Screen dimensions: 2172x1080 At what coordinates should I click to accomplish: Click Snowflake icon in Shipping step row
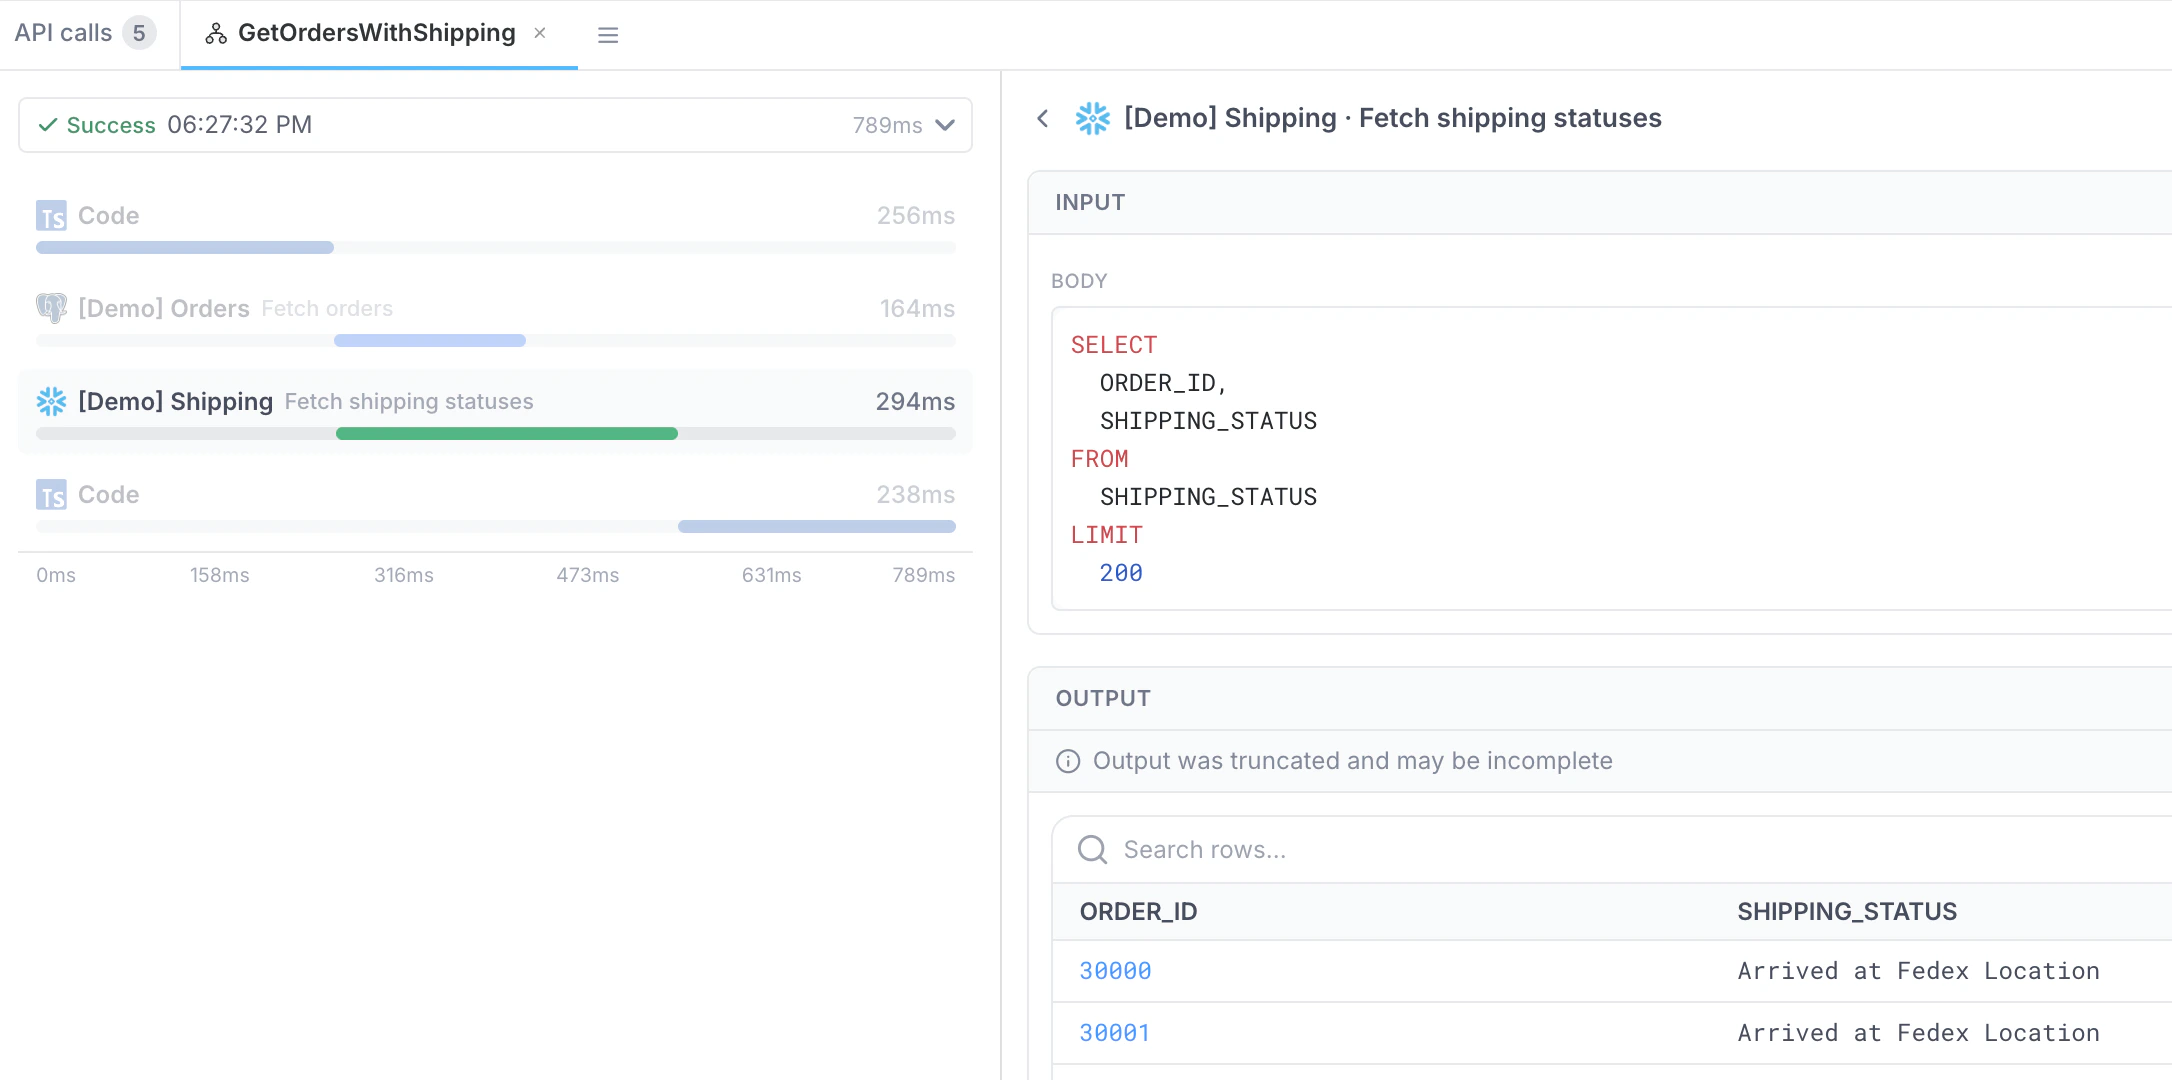tap(51, 402)
